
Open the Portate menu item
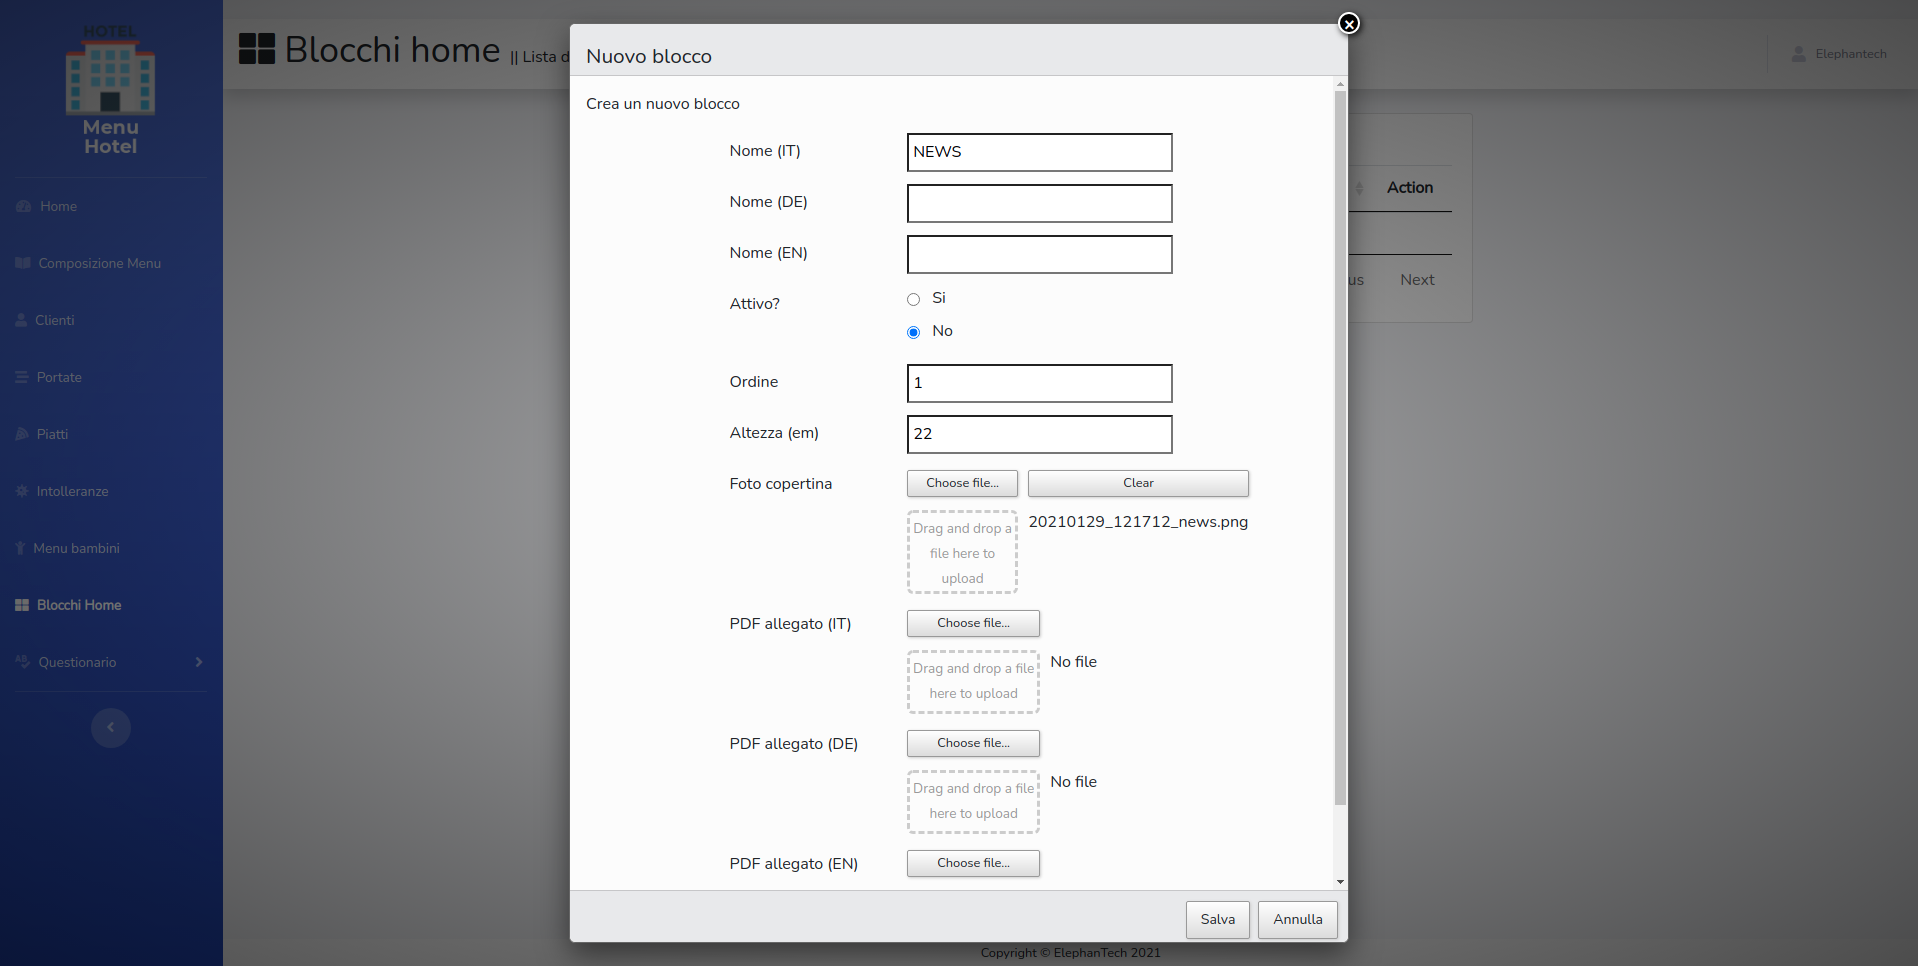(59, 378)
